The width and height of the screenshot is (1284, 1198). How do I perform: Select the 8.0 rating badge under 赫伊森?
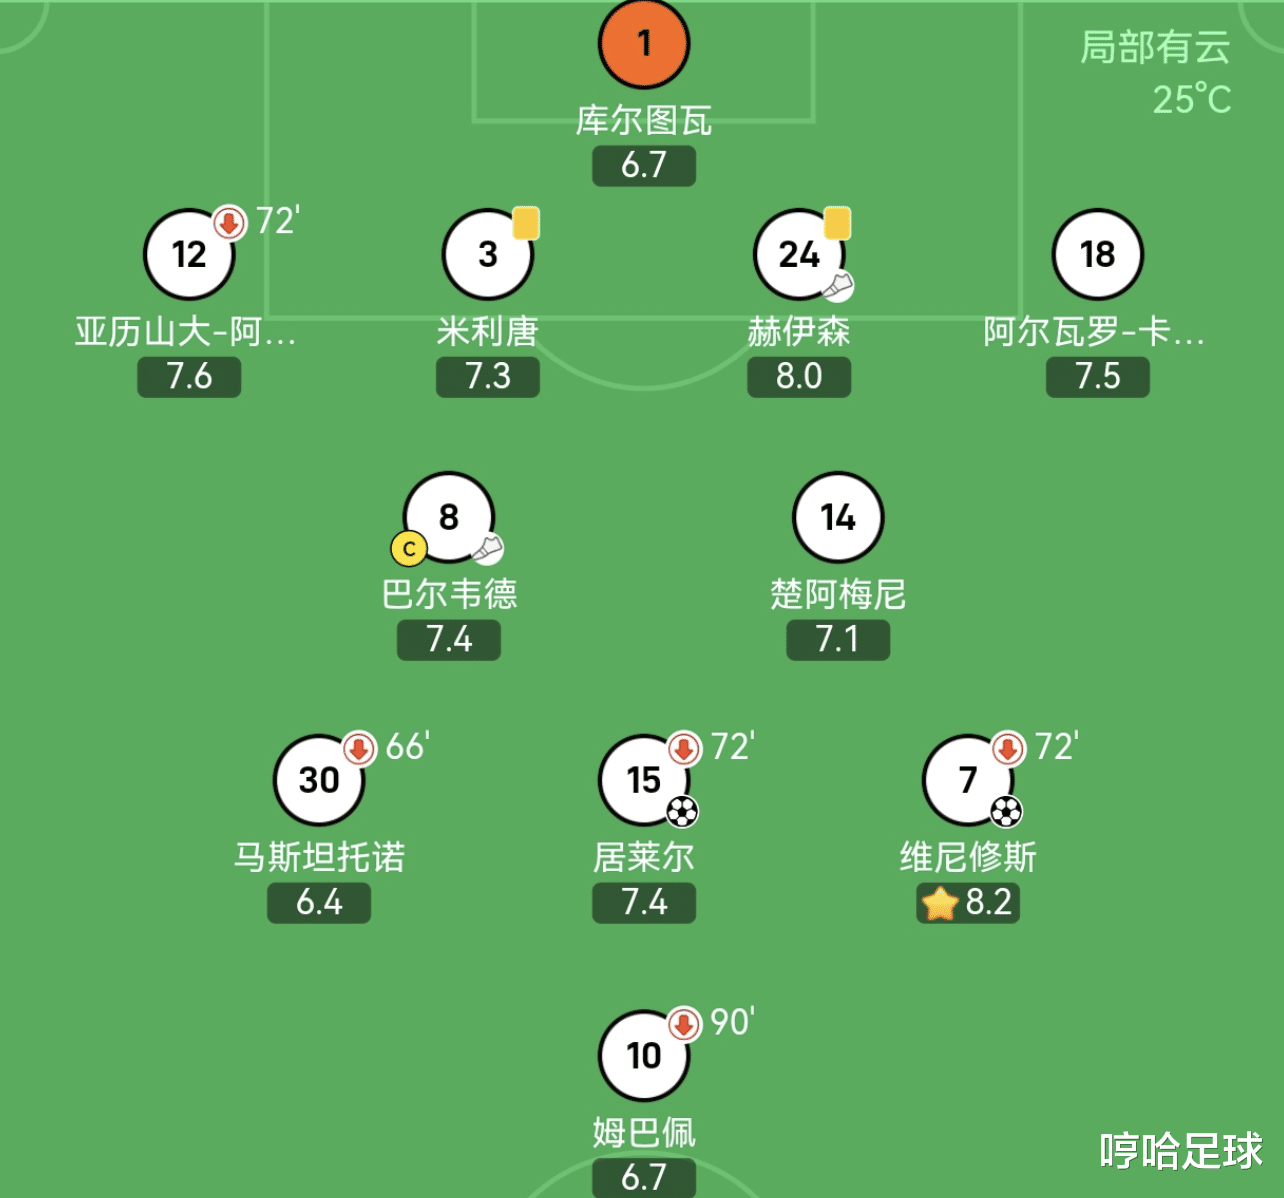[799, 377]
